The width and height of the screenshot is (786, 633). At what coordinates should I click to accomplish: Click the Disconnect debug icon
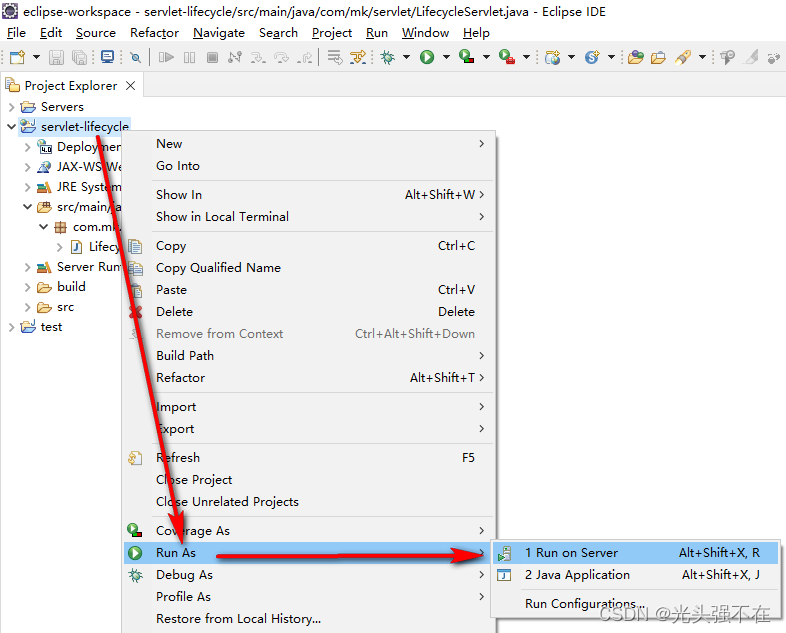click(235, 57)
